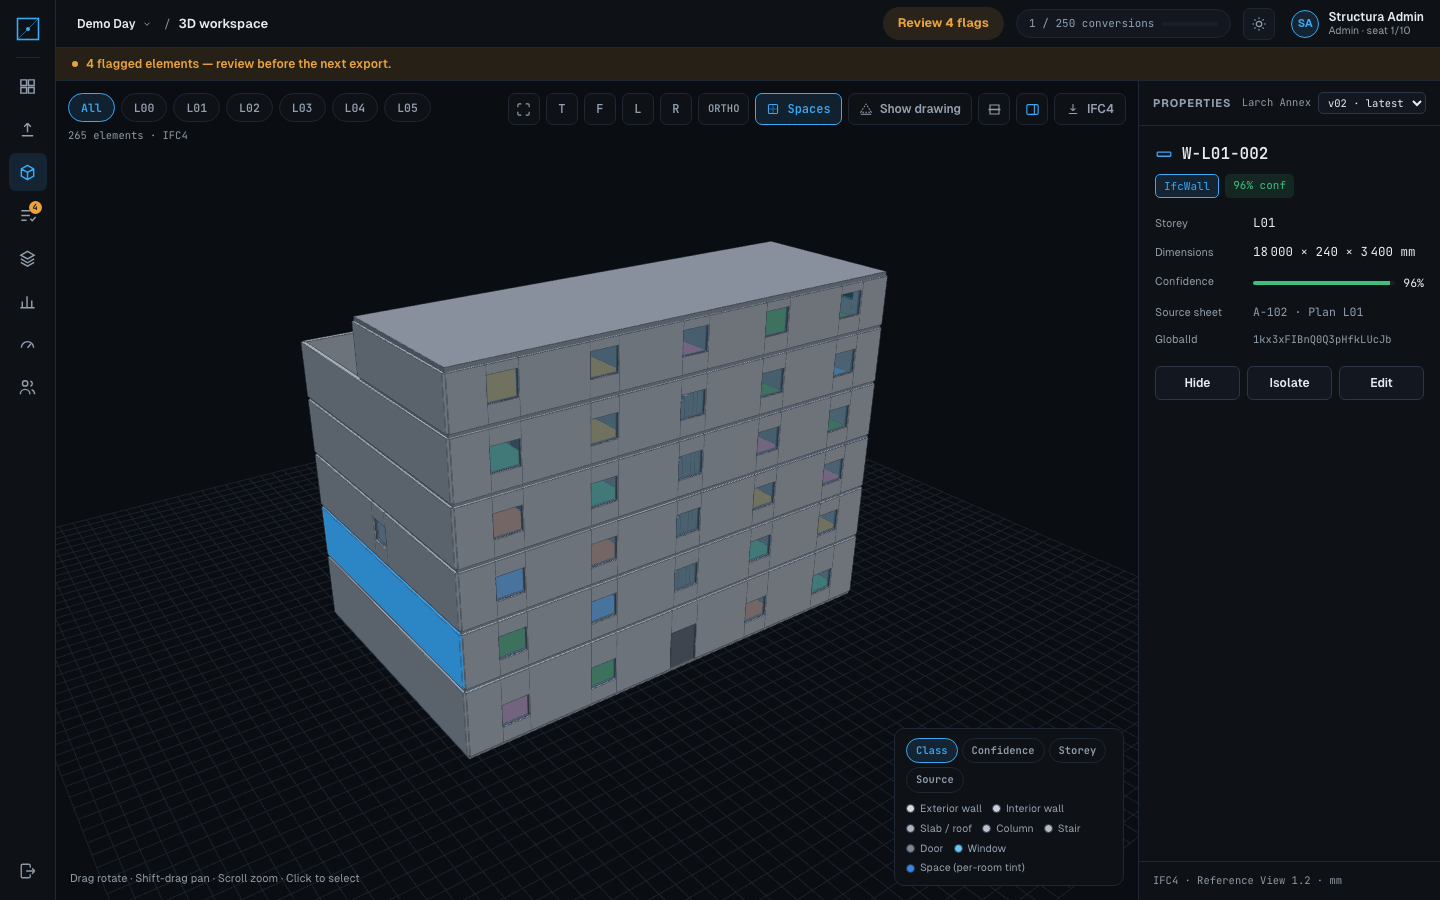Click the Door legend entry
Image resolution: width=1440 pixels, height=900 pixels.
click(x=925, y=849)
